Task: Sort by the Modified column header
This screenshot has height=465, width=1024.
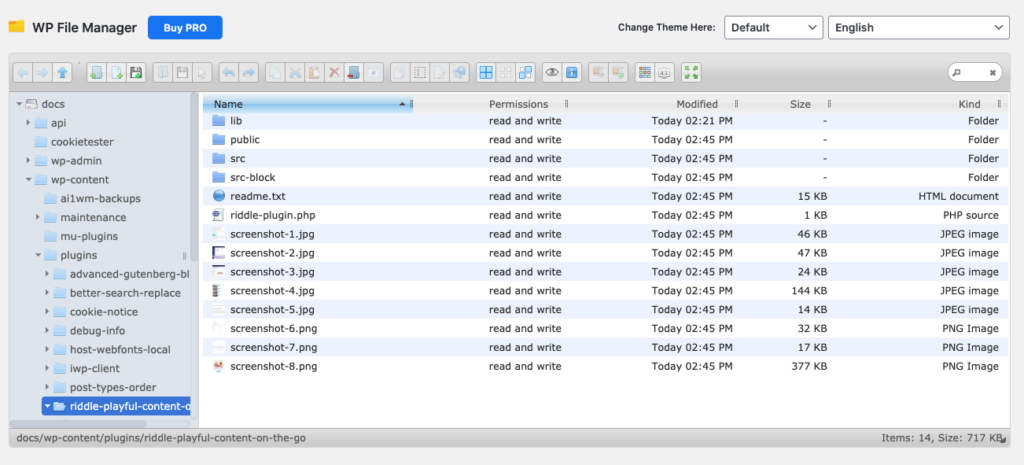Action: 697,104
